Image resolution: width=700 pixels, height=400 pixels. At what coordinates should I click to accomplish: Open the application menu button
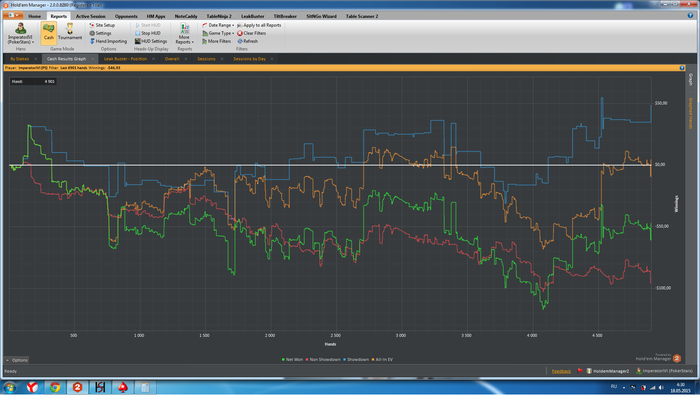pyautogui.click(x=13, y=15)
